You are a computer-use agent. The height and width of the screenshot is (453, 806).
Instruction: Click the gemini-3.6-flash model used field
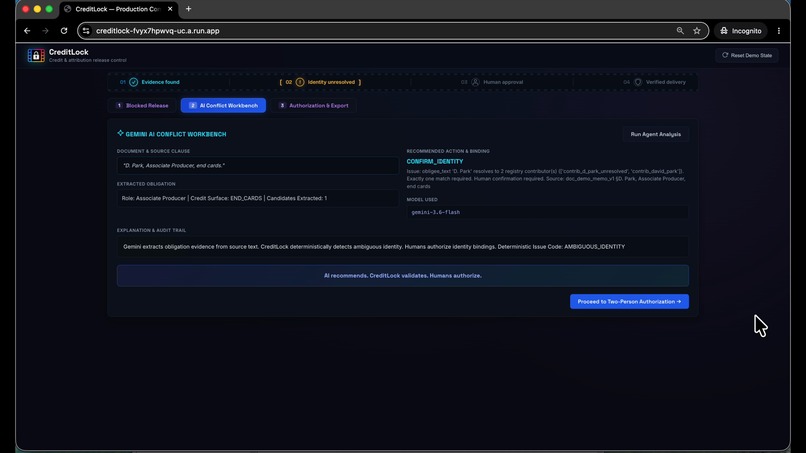[x=547, y=212]
